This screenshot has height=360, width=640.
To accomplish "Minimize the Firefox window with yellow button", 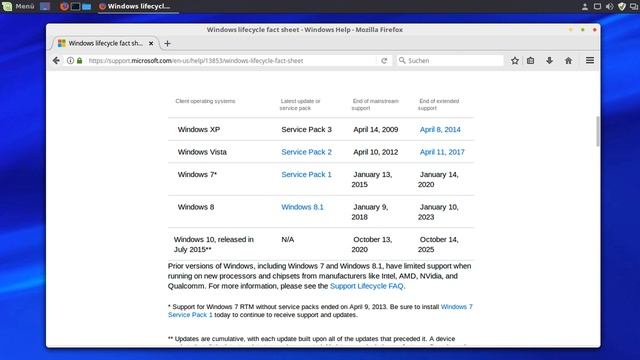I will (571, 30).
